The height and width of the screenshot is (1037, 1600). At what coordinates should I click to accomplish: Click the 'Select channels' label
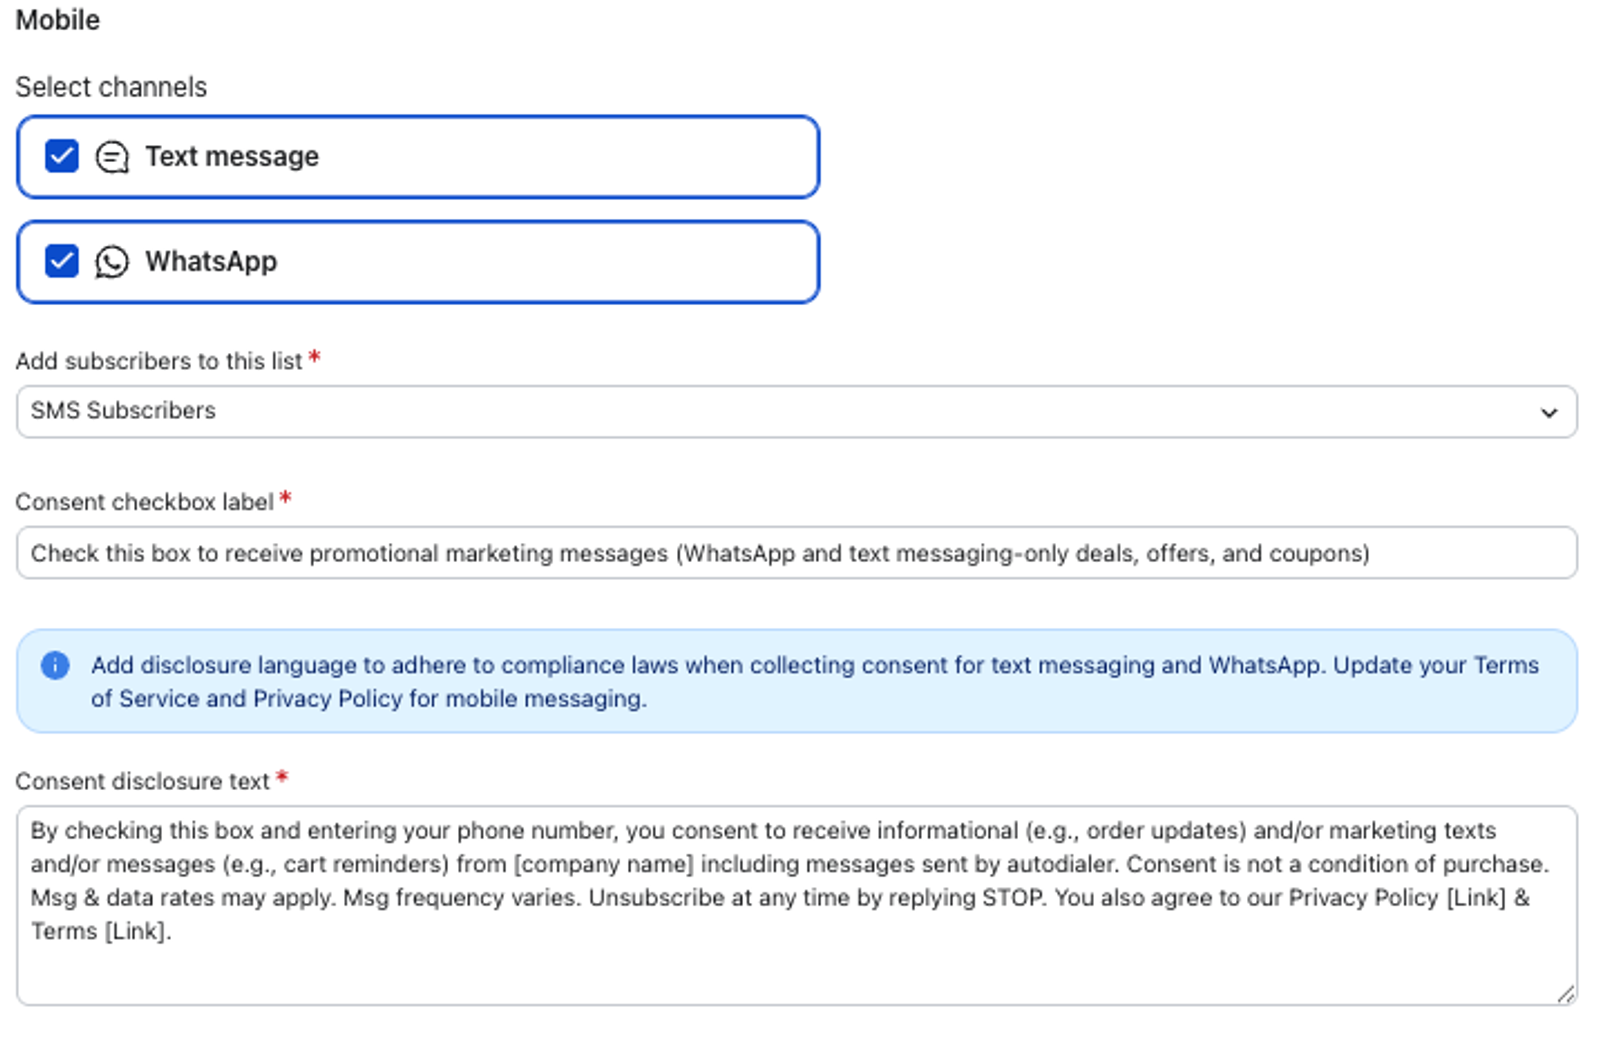(111, 87)
